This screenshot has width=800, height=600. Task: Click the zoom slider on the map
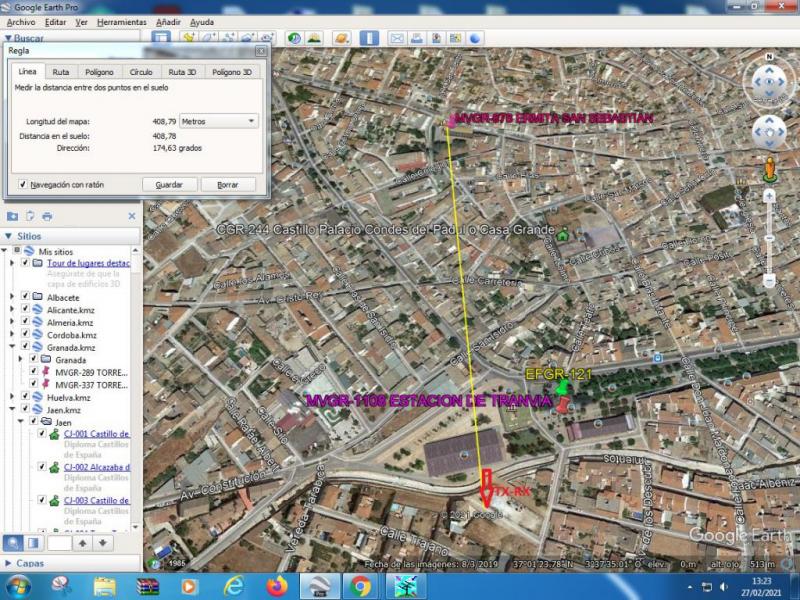point(769,238)
